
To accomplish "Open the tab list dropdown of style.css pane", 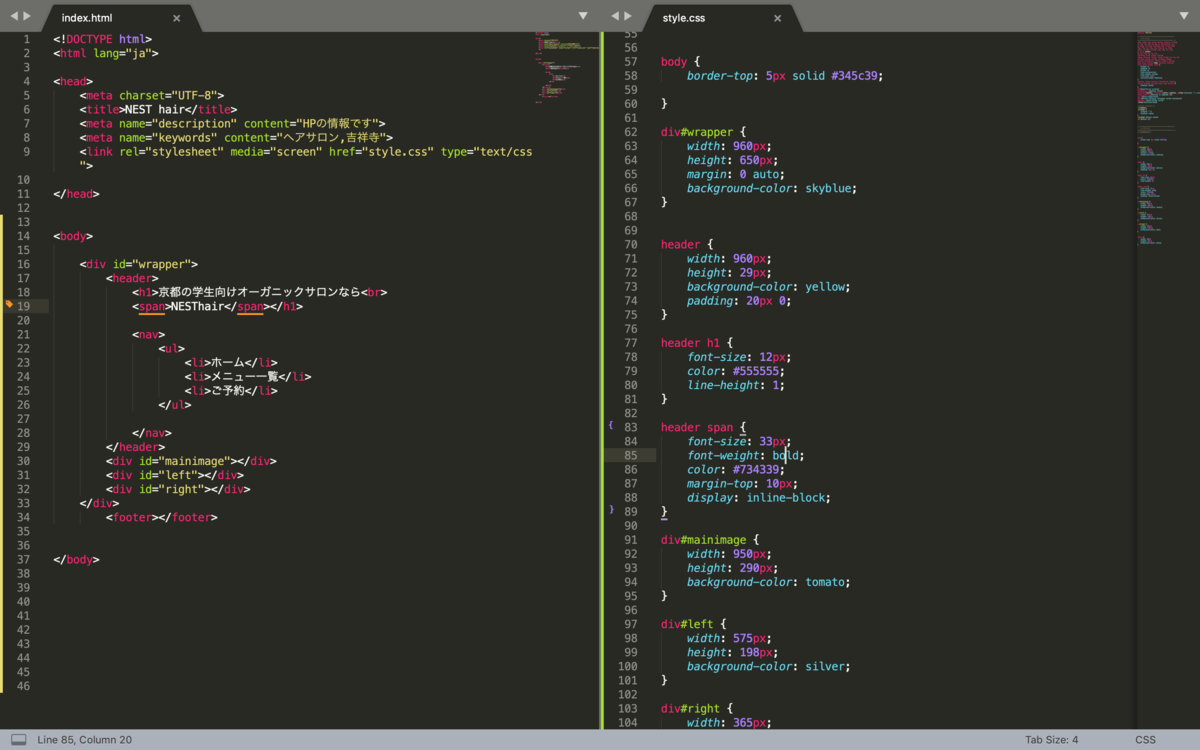I will click(x=1183, y=16).
